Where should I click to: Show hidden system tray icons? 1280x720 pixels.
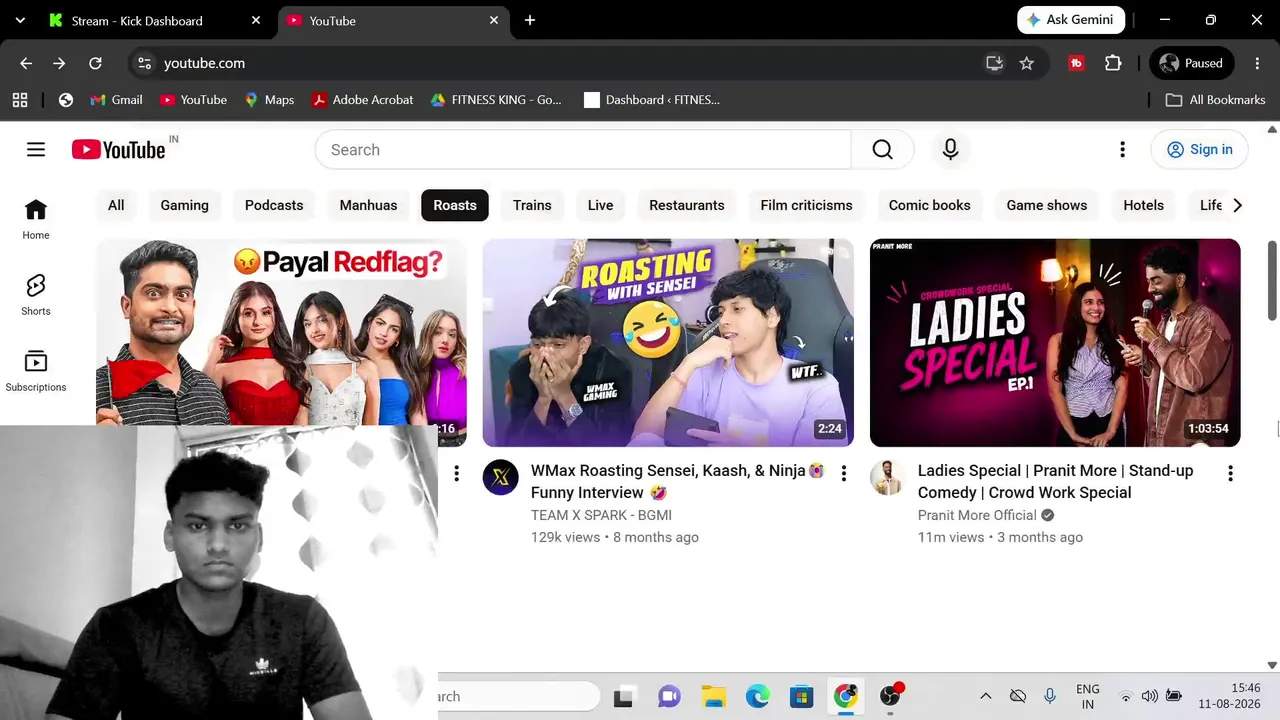pos(985,697)
